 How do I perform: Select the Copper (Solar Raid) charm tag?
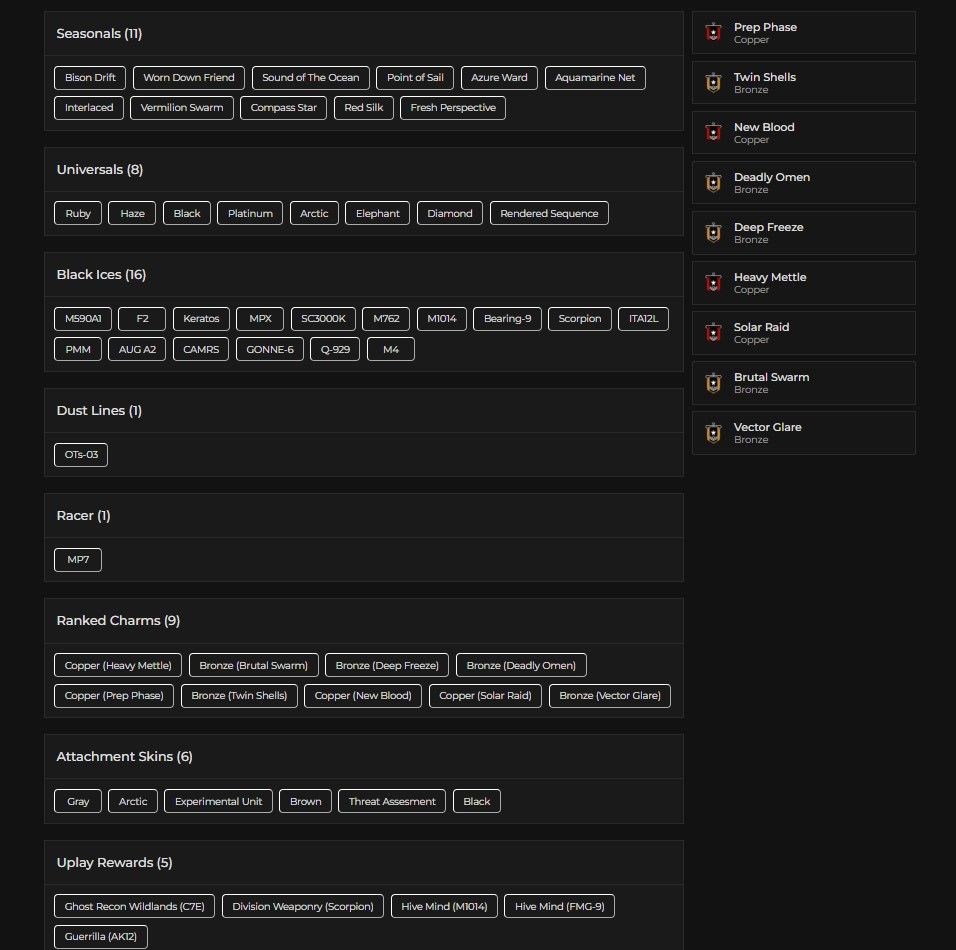[x=485, y=696]
